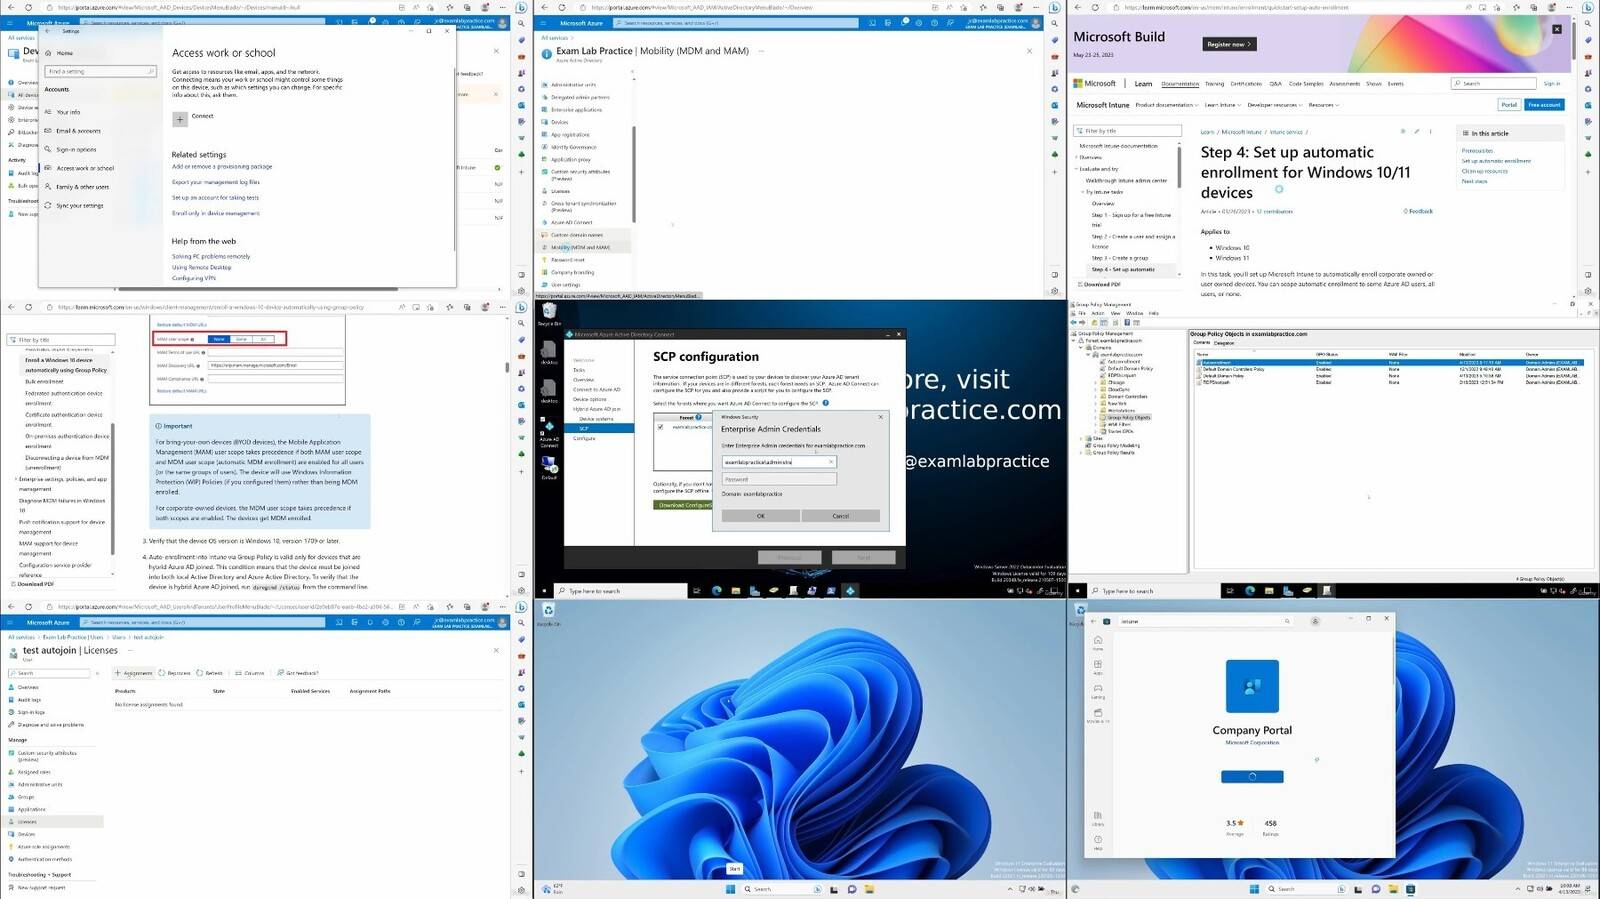Open Action menu in Group Policy Management
1600x899 pixels.
pyautogui.click(x=1097, y=313)
